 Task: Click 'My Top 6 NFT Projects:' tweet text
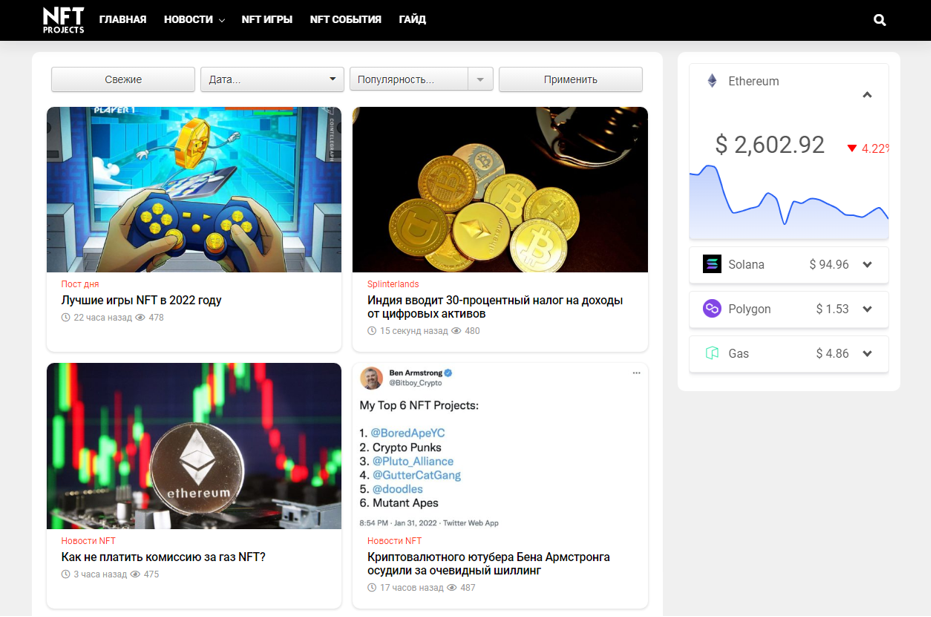[x=419, y=405]
